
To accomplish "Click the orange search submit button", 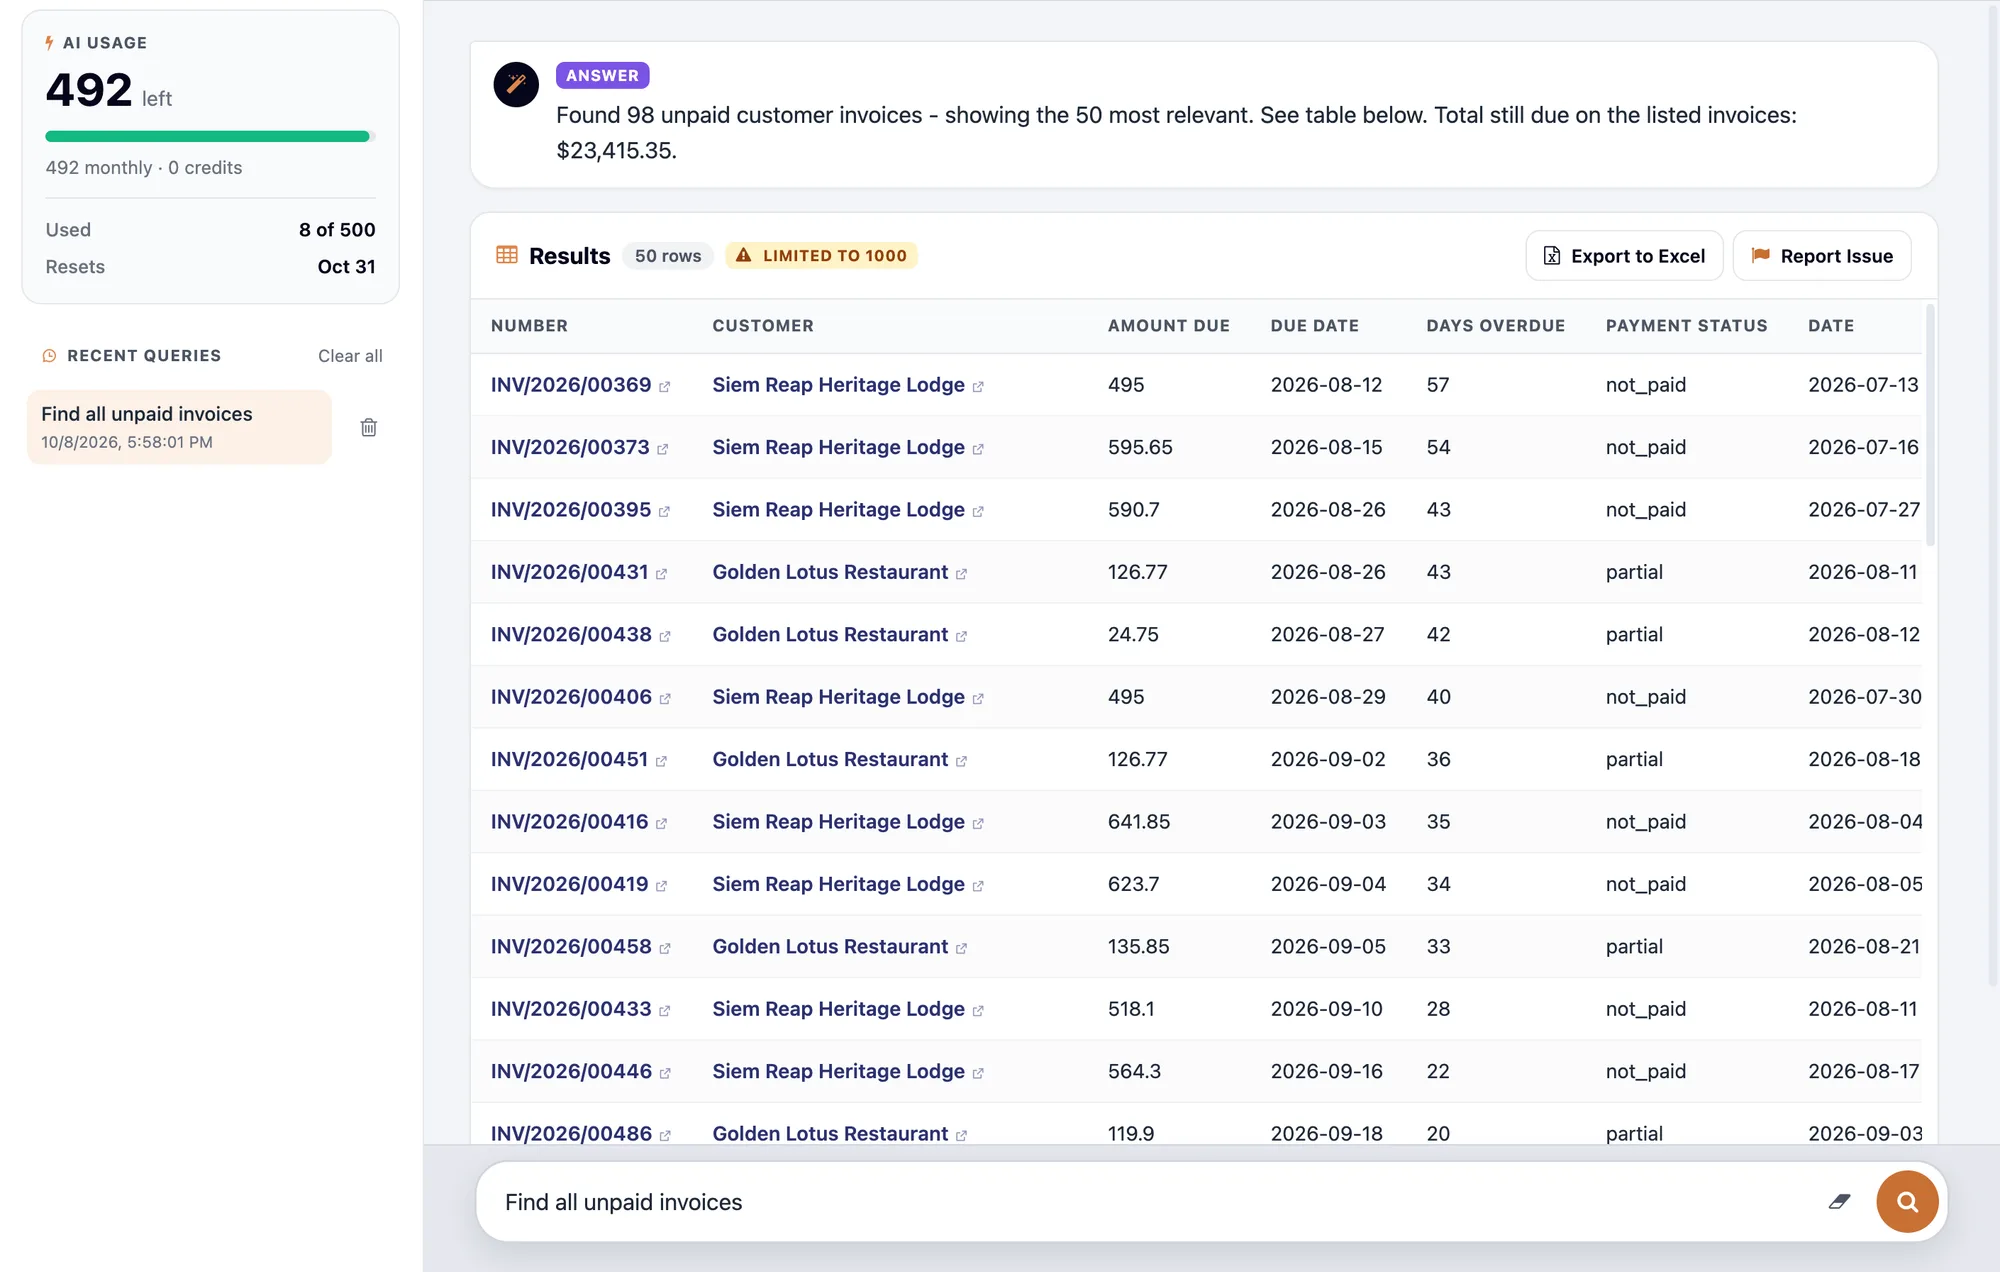I will point(1906,1202).
